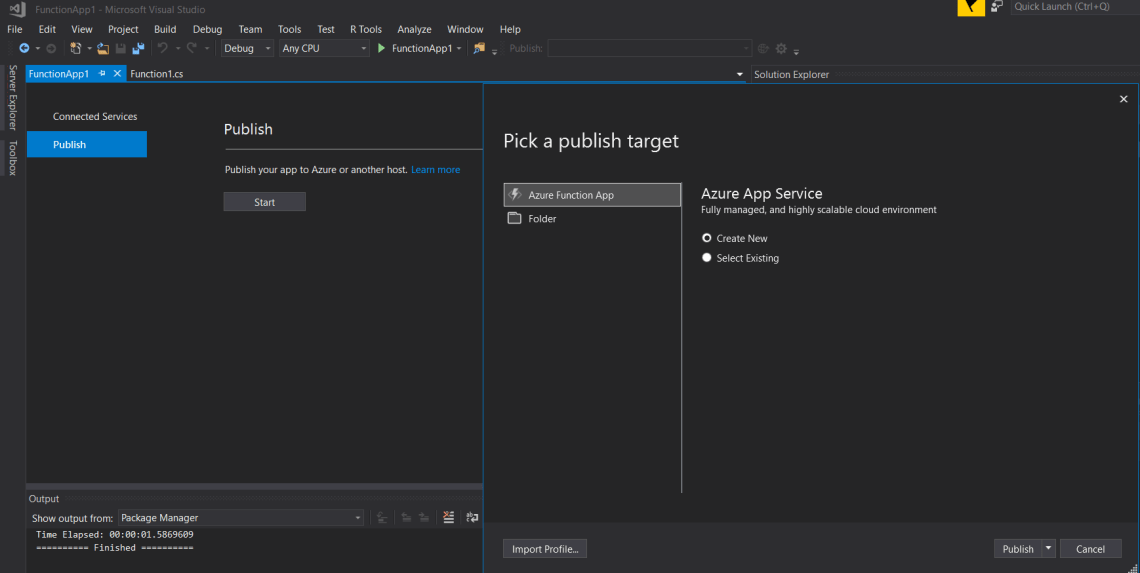Click the notifications flag icon

coord(971,7)
